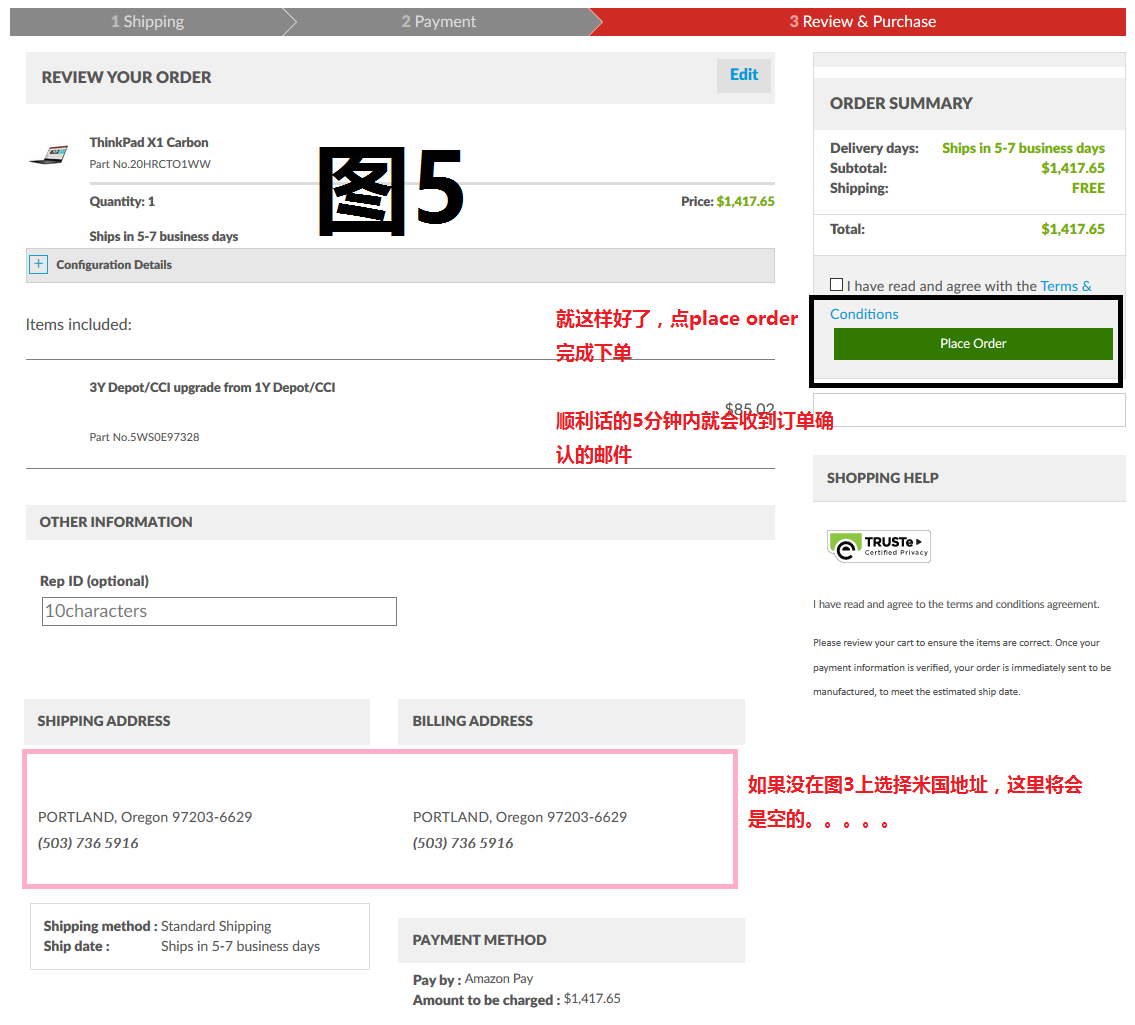Click the Edit button for the order
The height and width of the screenshot is (1025, 1135).
coord(743,75)
